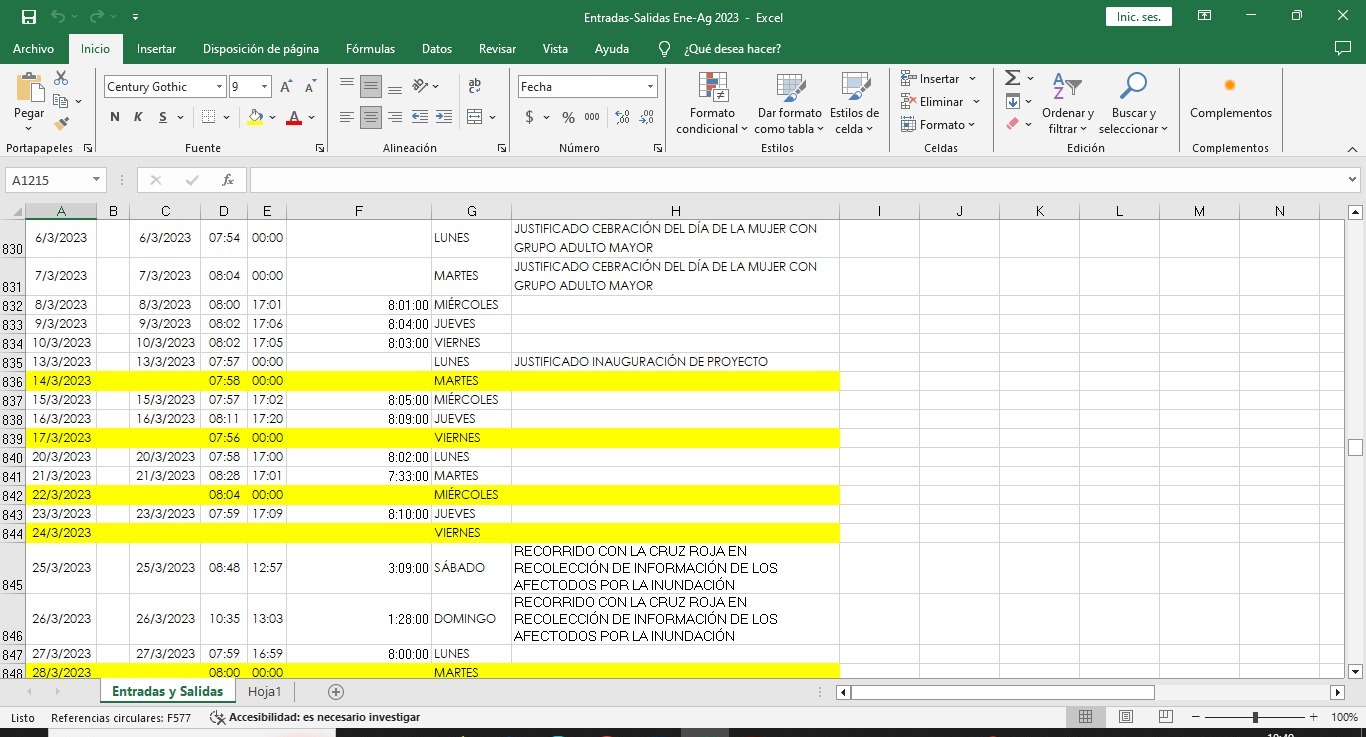Click the Inic. ses. sign-in button
This screenshot has width=1366, height=737.
click(1138, 17)
